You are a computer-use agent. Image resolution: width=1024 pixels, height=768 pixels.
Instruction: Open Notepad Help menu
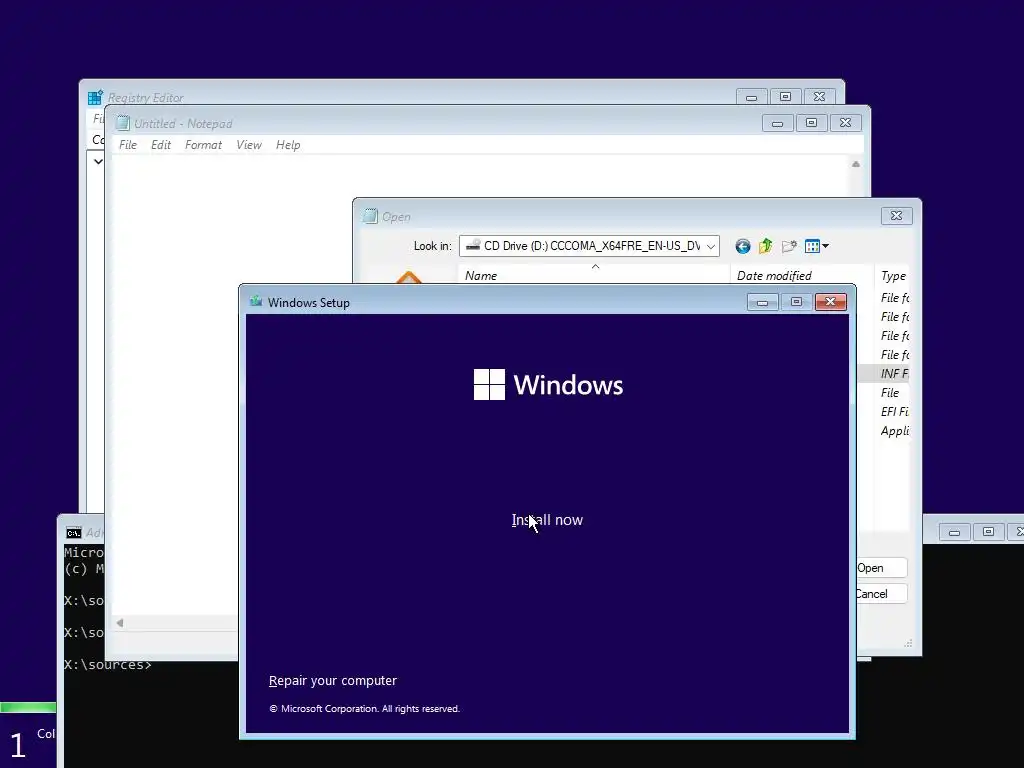tap(288, 145)
